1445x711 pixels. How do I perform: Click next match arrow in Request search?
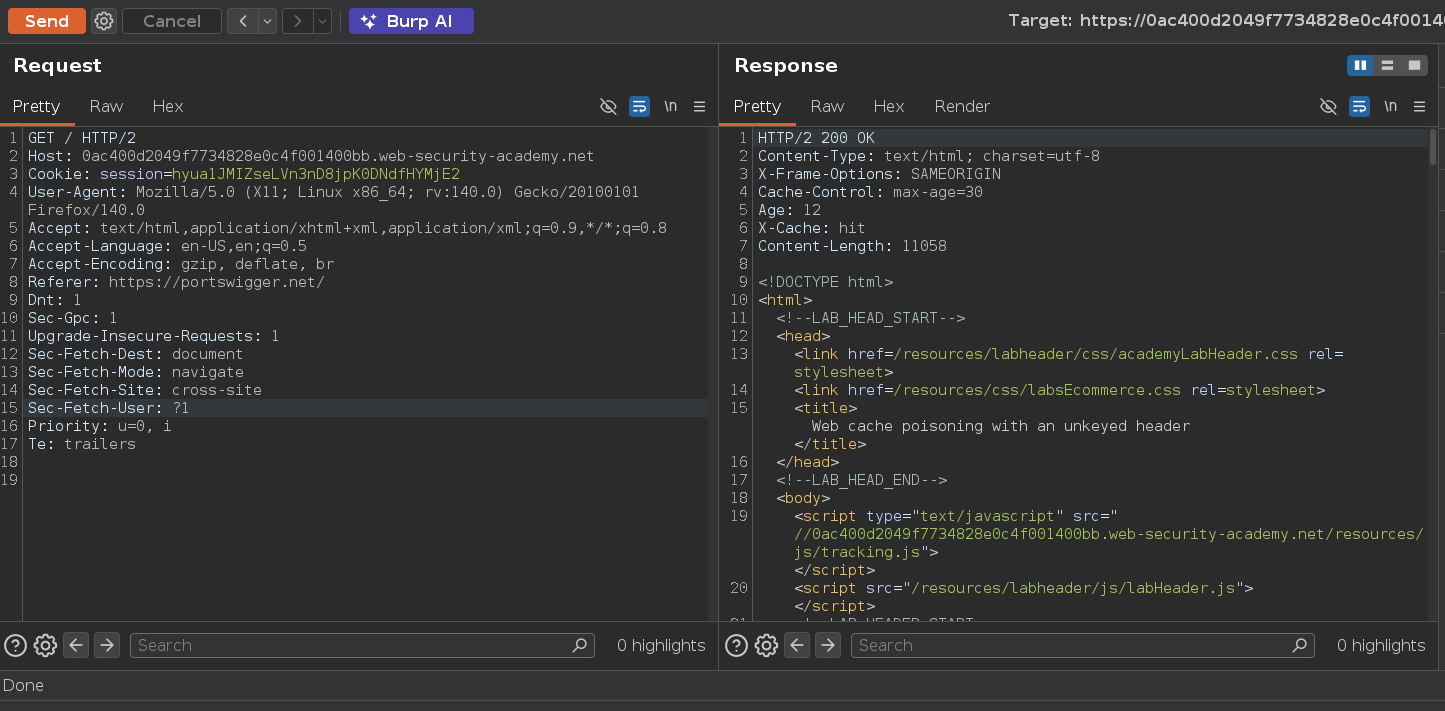point(107,645)
